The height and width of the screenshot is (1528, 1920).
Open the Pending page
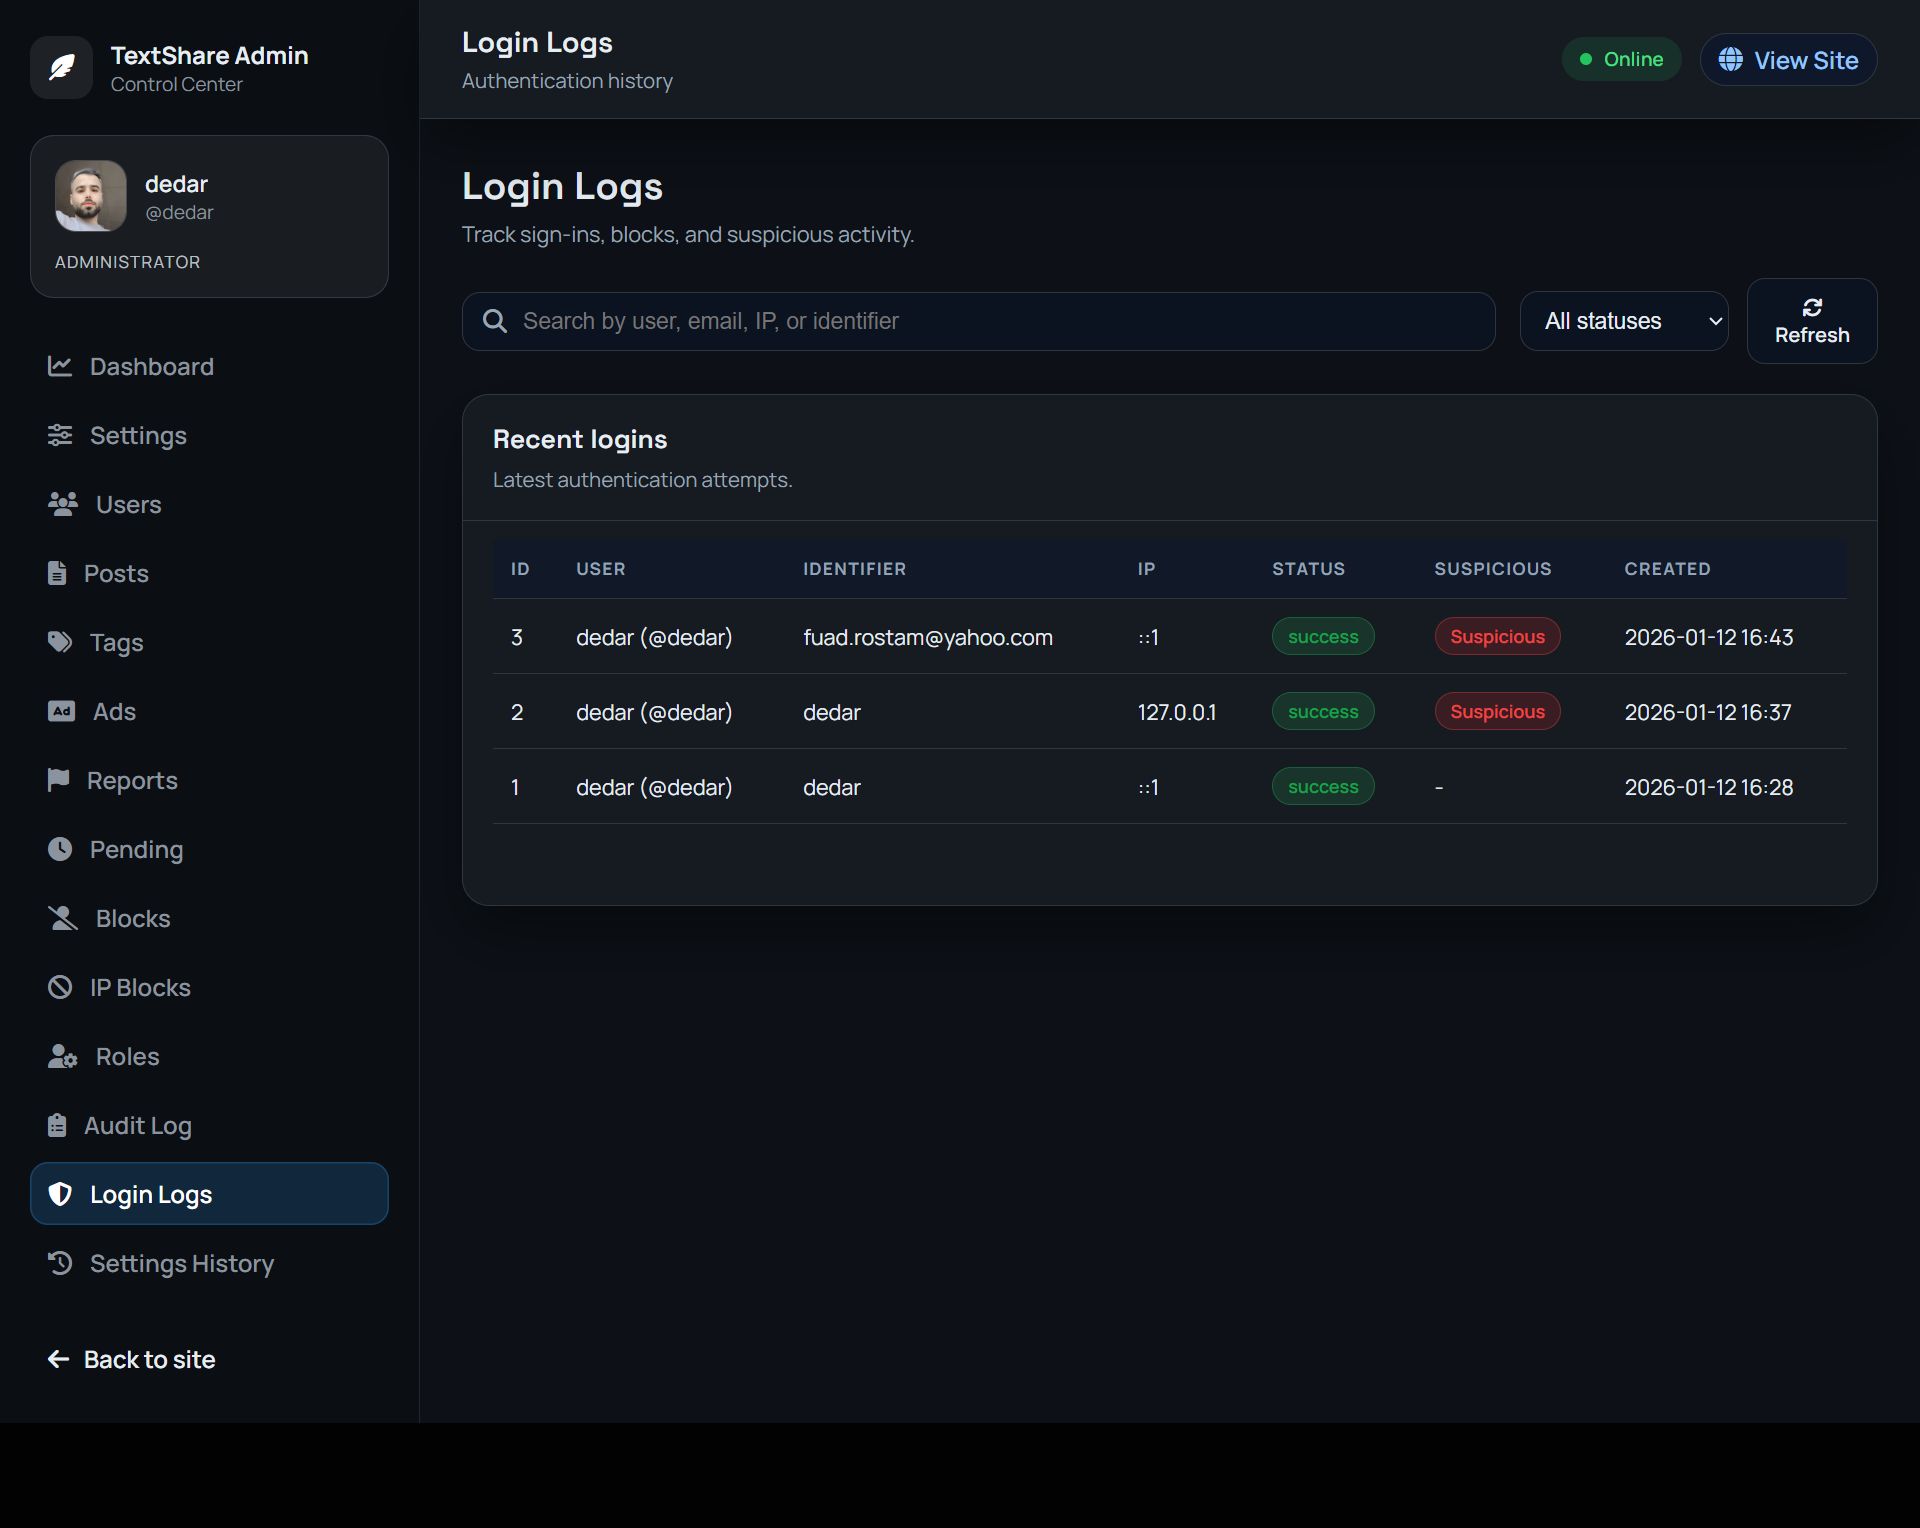(136, 849)
